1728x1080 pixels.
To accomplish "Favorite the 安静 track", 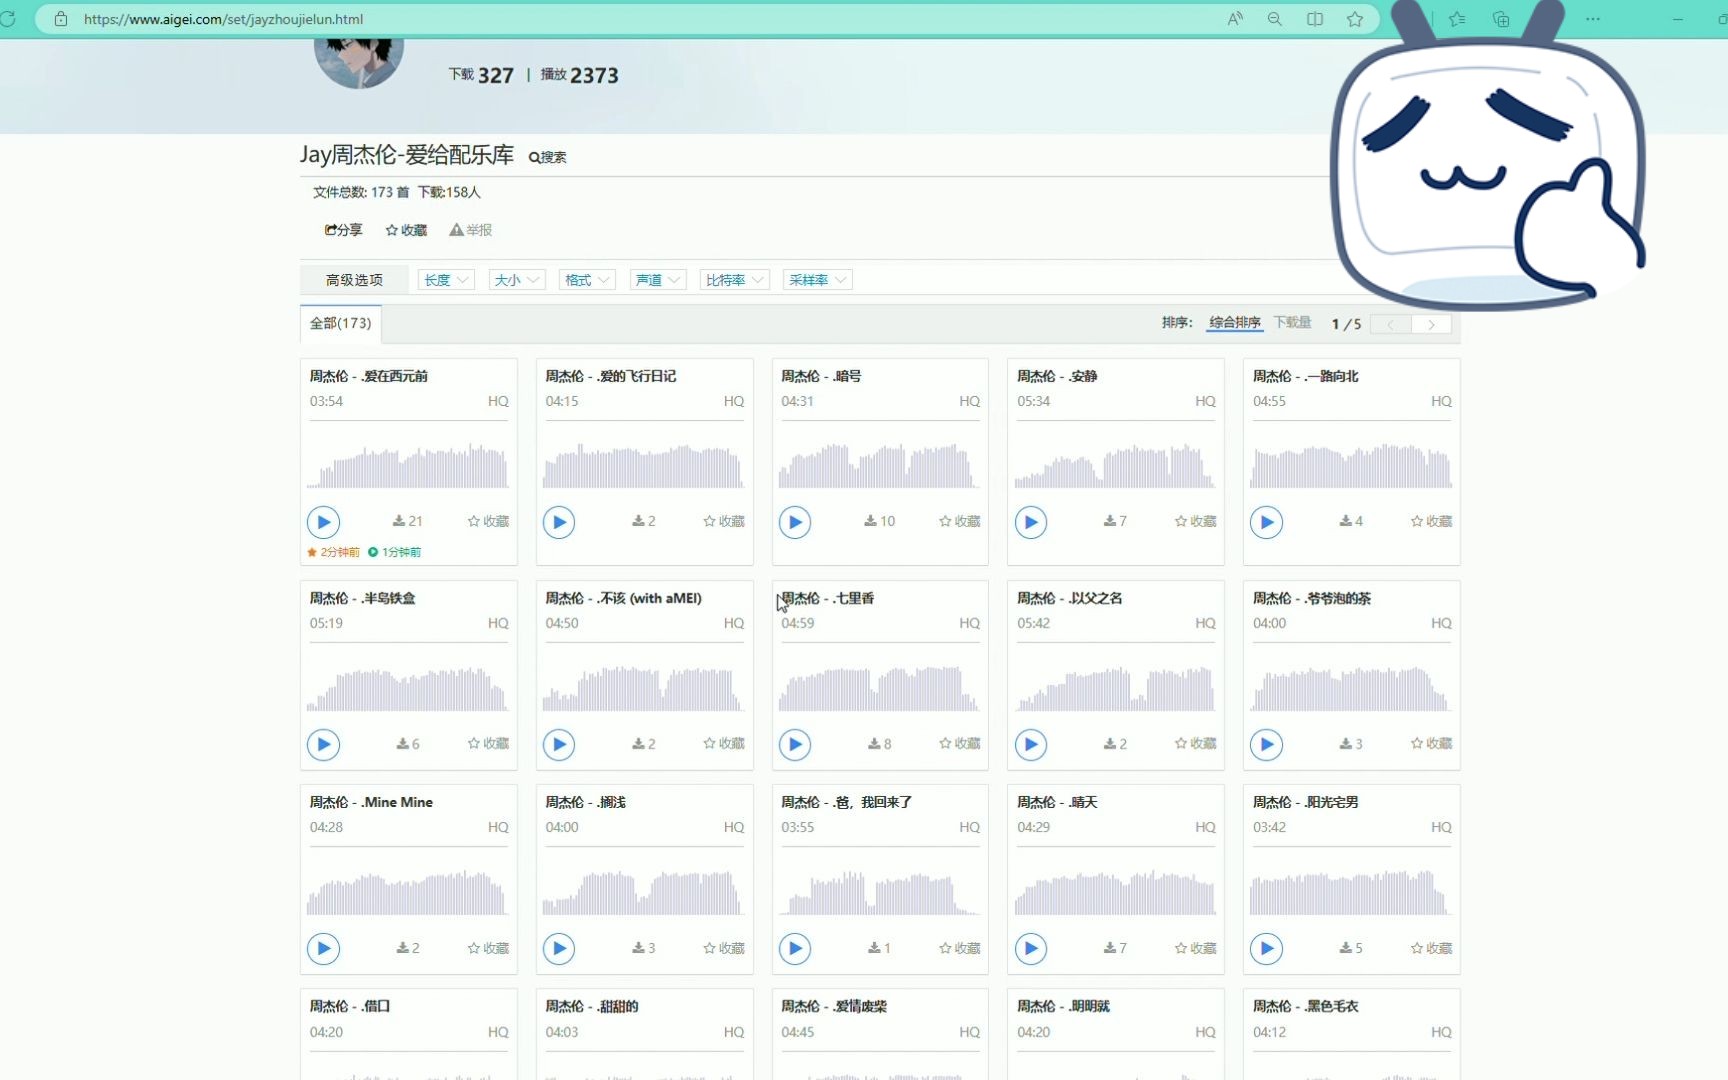I will (1196, 521).
